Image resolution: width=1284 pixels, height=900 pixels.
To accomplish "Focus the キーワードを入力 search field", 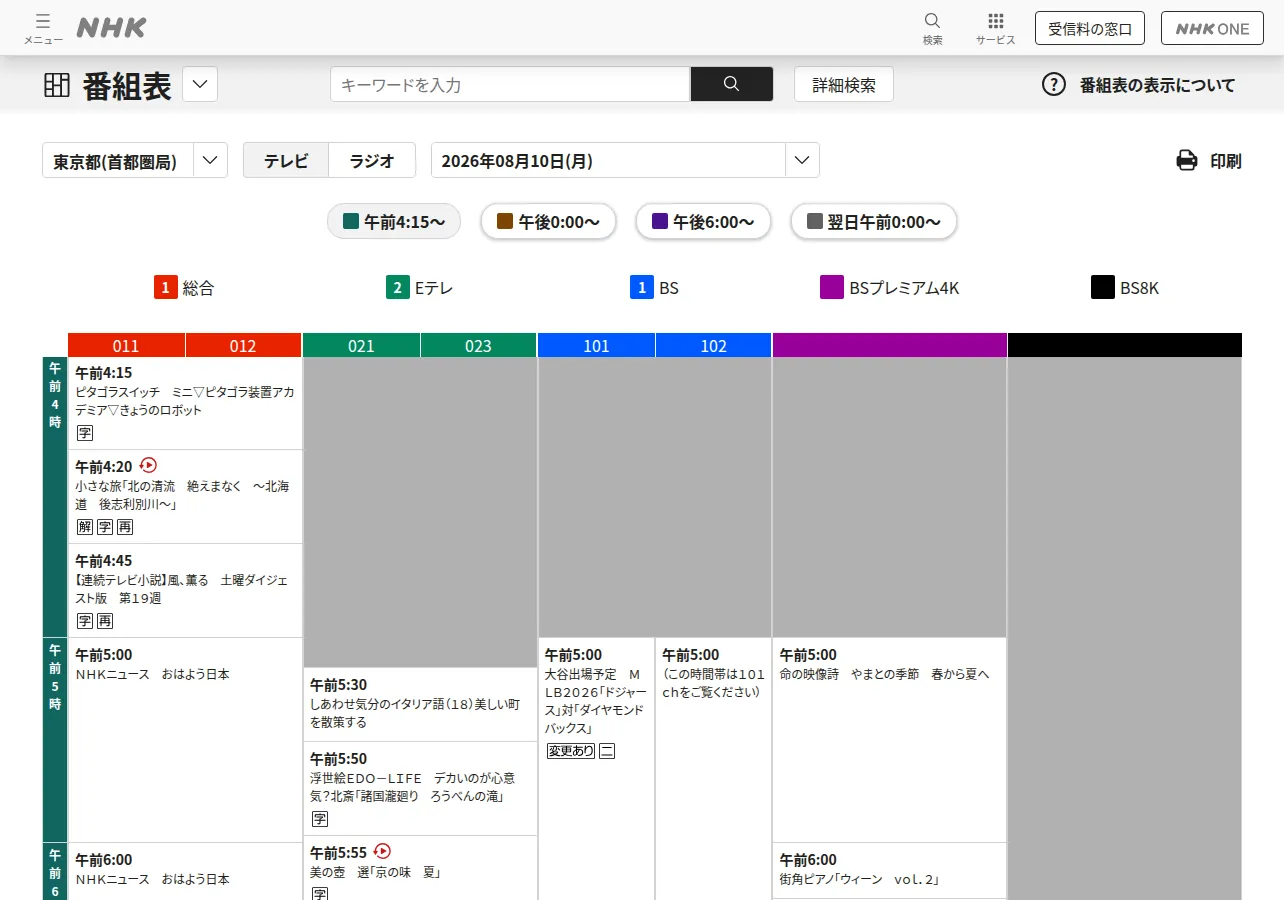I will pyautogui.click(x=510, y=84).
